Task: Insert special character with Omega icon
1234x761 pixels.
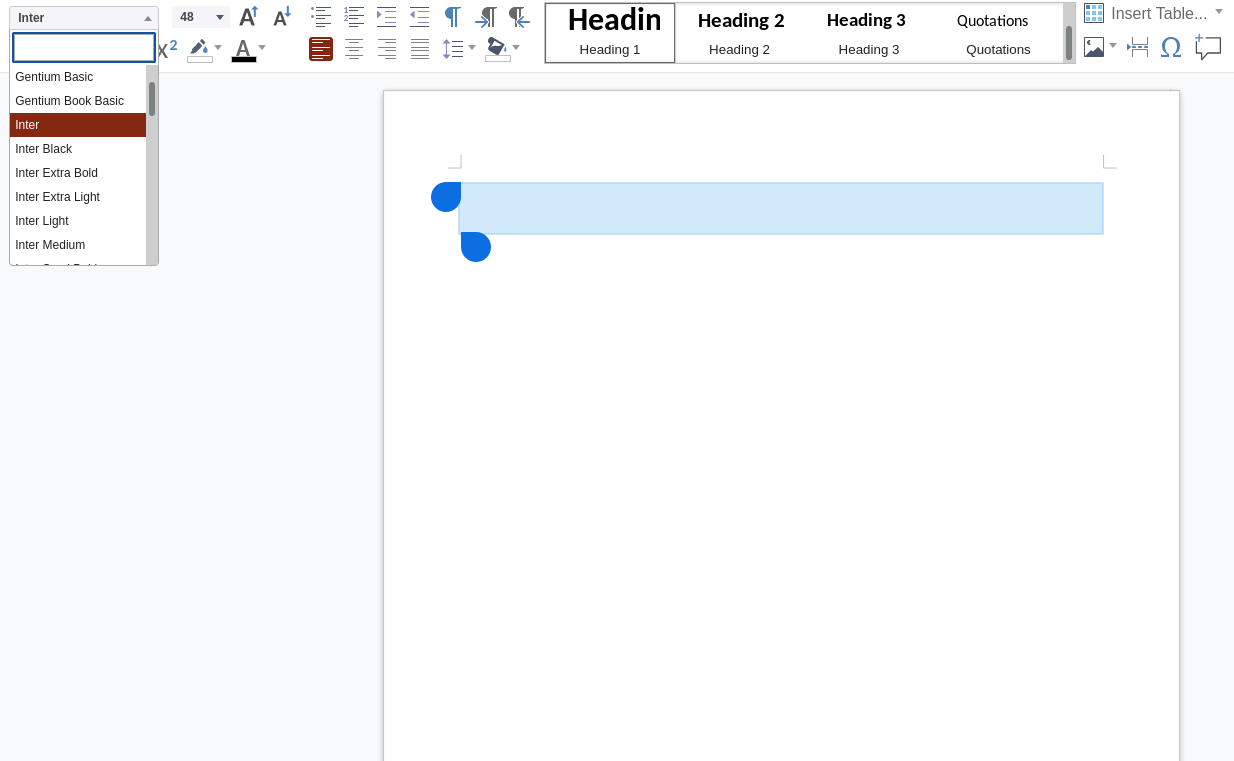Action: (1171, 46)
